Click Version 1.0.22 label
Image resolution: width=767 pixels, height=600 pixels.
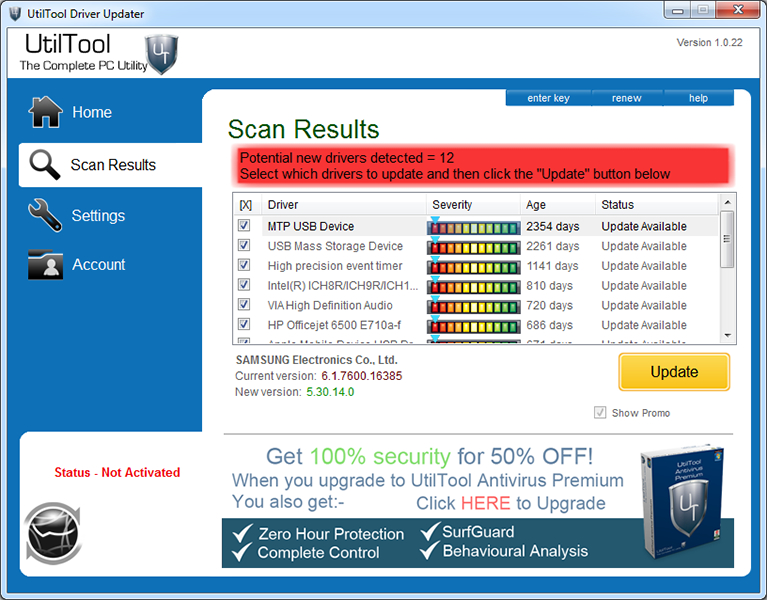point(709,43)
